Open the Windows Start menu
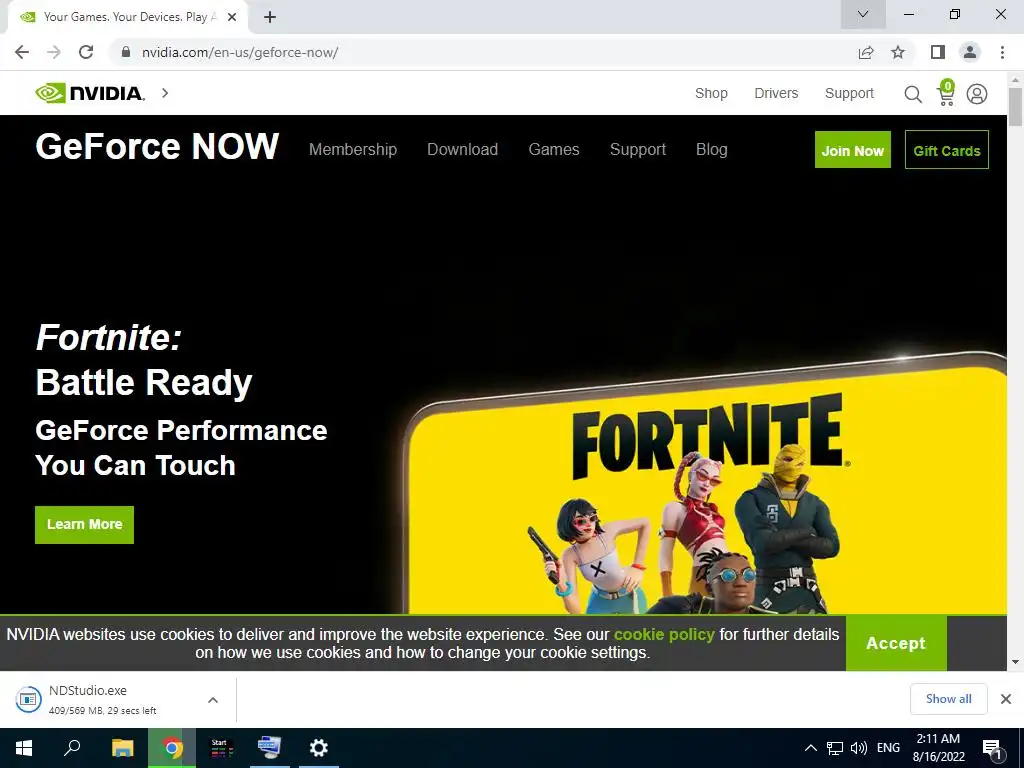The width and height of the screenshot is (1024, 768). 24,748
